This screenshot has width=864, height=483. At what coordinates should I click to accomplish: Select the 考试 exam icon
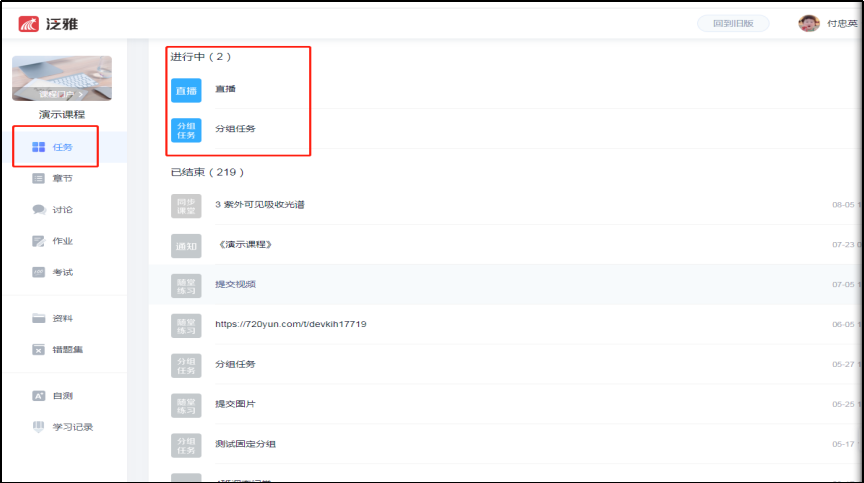pyautogui.click(x=39, y=272)
